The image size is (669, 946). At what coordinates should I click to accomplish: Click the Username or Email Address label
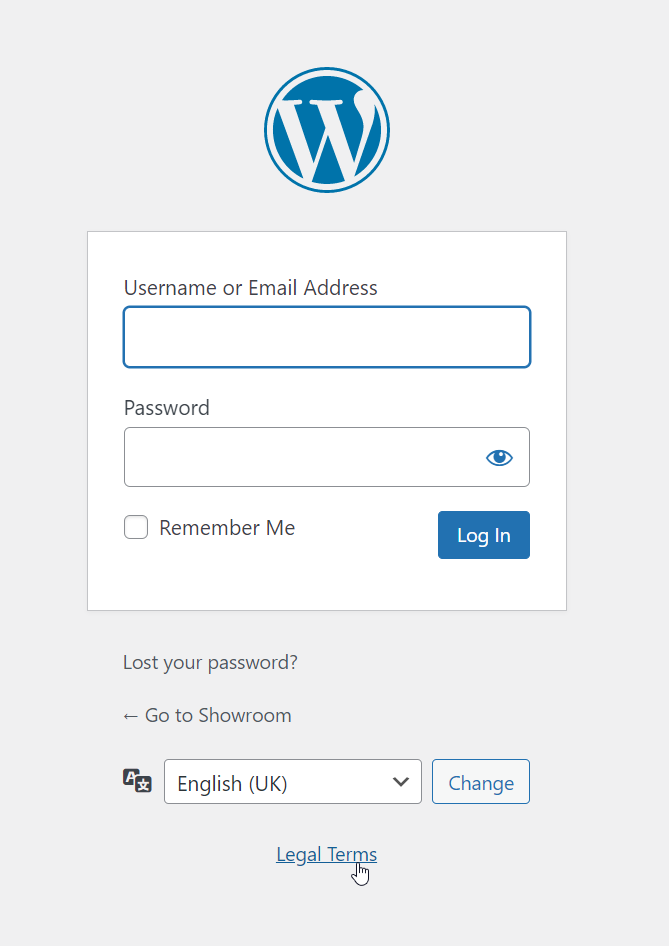pos(251,288)
